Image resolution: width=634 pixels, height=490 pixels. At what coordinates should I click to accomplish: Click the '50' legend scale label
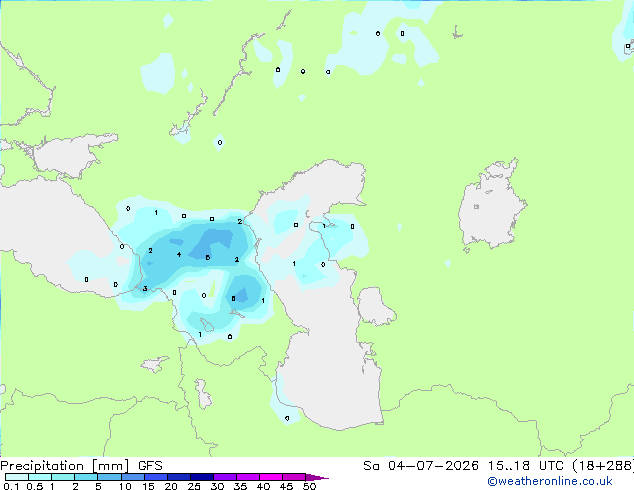tap(309, 486)
